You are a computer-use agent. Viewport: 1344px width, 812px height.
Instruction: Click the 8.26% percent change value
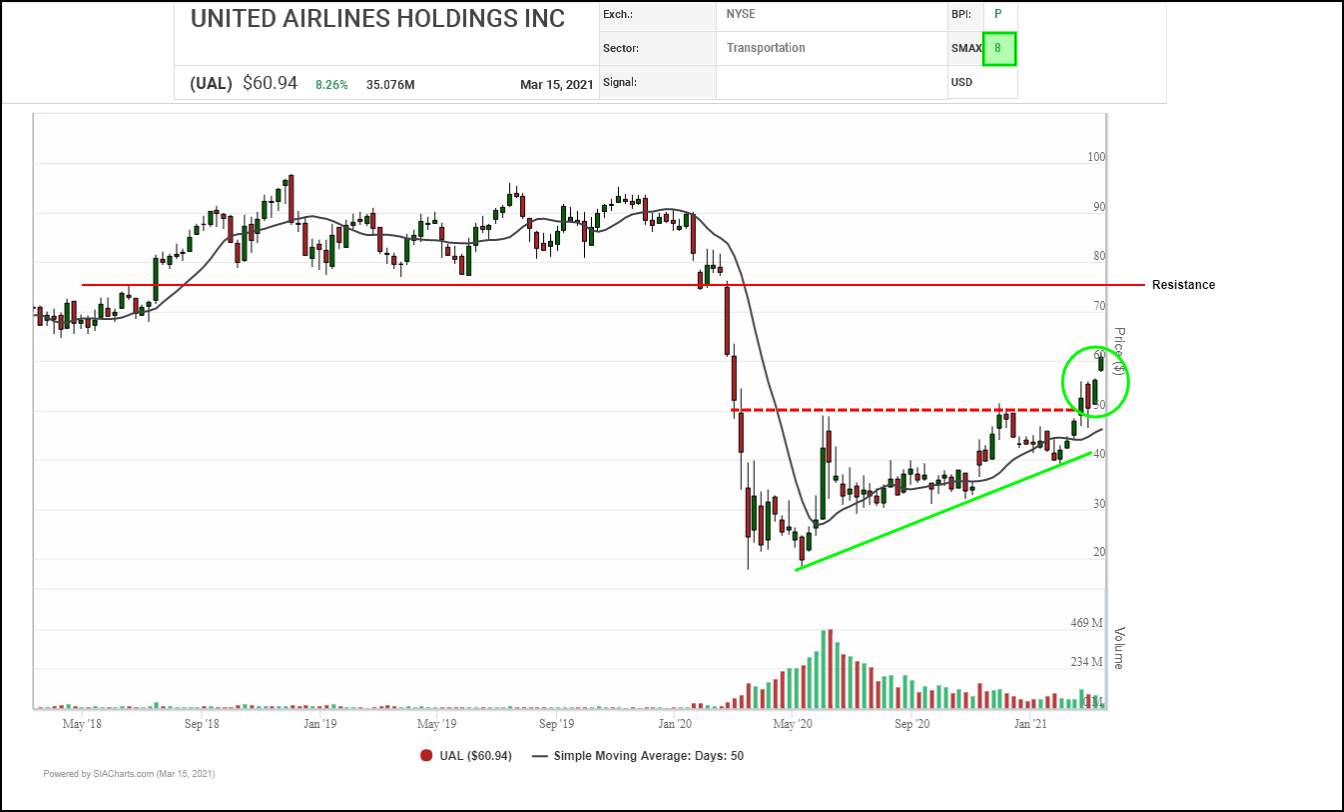(332, 85)
